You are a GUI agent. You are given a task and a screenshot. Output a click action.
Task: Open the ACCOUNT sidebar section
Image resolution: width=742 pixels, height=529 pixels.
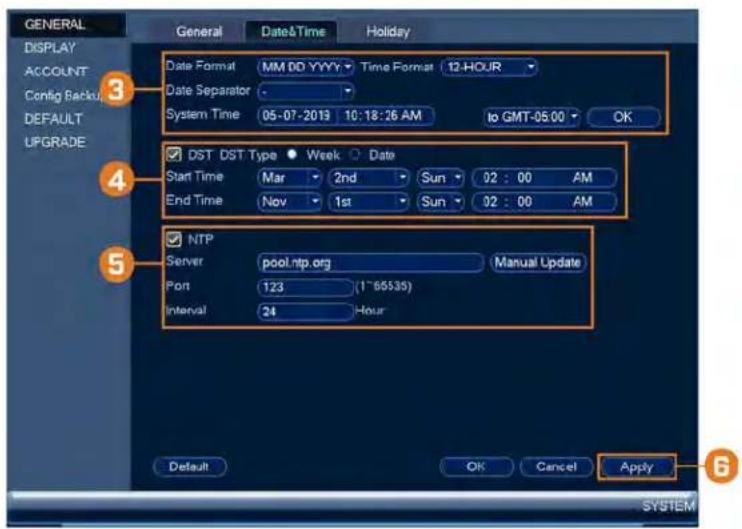56,71
